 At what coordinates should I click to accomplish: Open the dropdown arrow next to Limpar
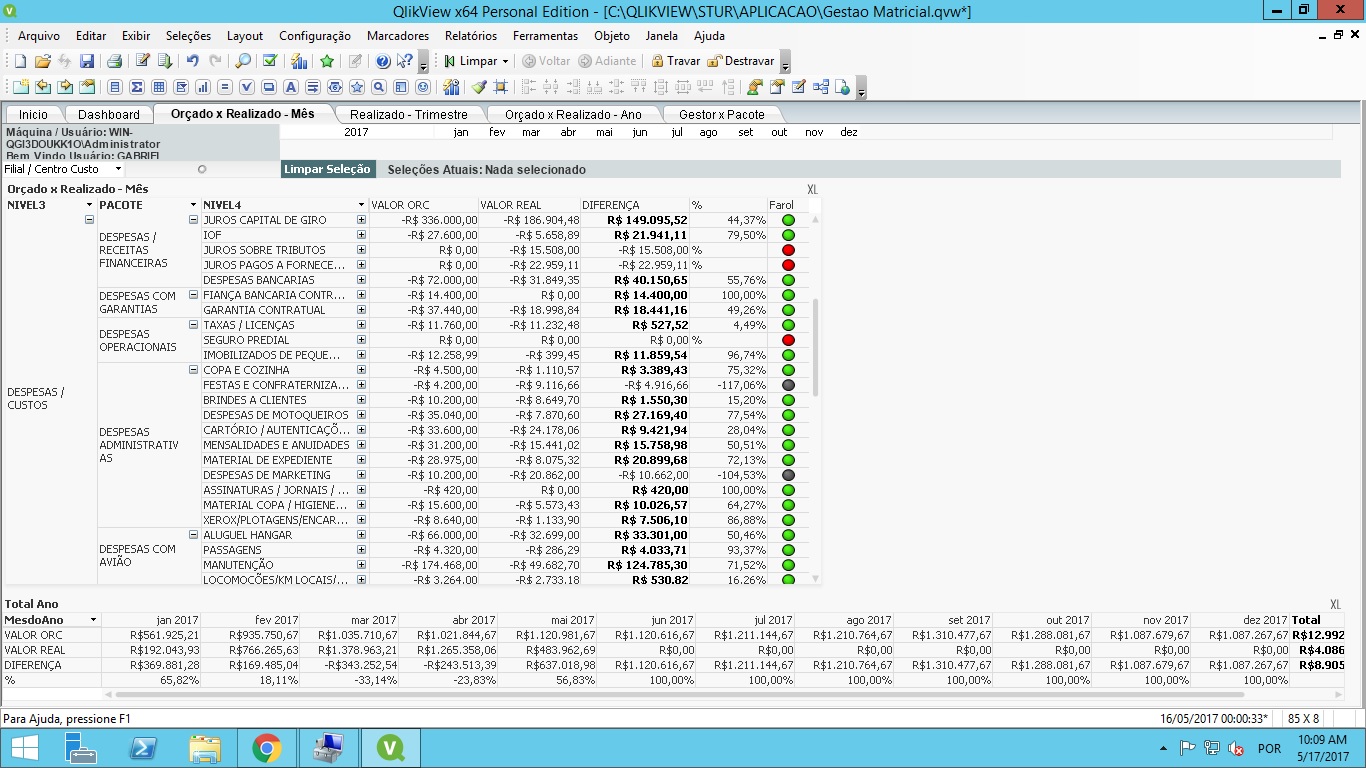point(505,61)
